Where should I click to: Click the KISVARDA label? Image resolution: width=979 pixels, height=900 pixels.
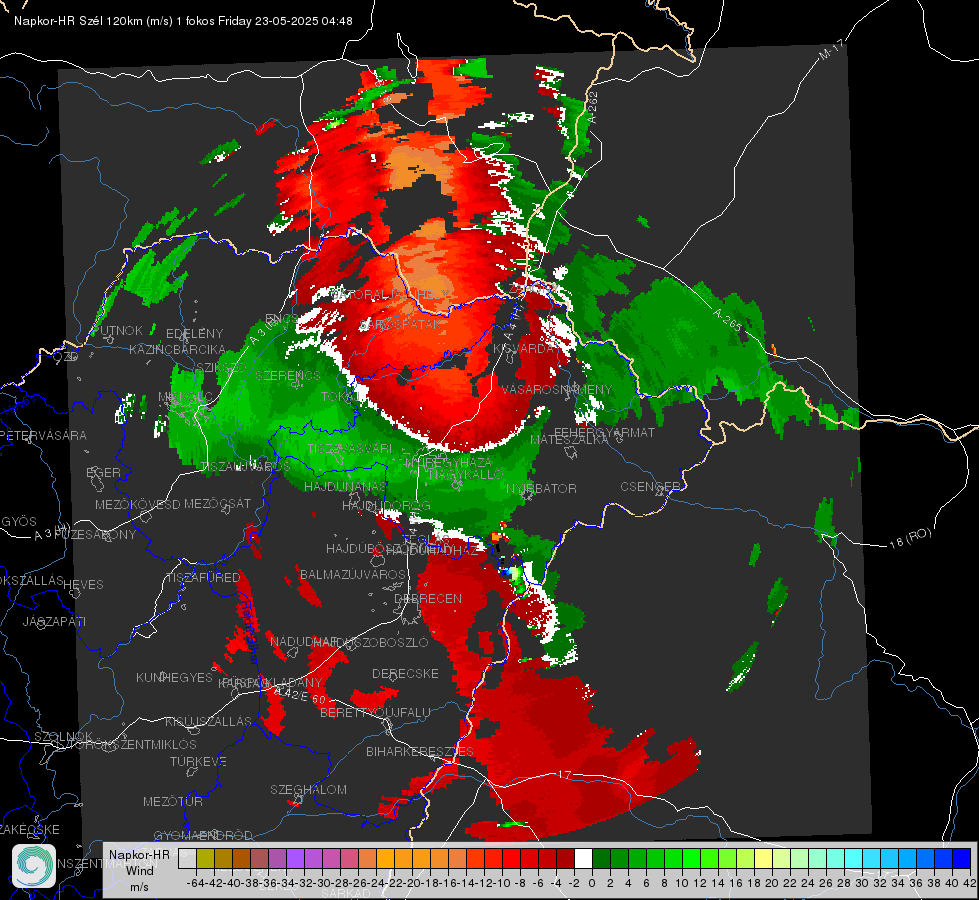coord(523,349)
